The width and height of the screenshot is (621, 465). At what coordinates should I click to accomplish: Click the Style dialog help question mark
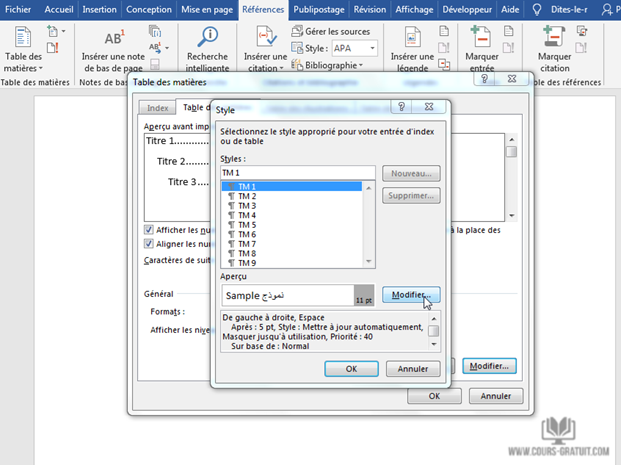pyautogui.click(x=400, y=105)
